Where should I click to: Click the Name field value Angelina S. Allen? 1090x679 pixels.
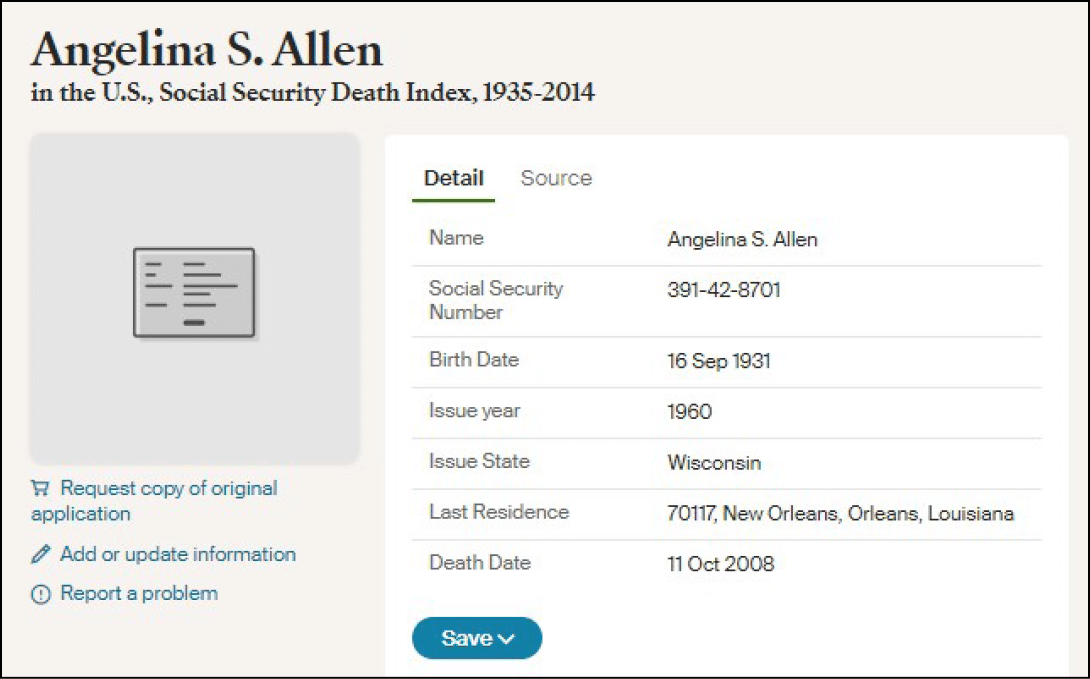click(x=742, y=240)
